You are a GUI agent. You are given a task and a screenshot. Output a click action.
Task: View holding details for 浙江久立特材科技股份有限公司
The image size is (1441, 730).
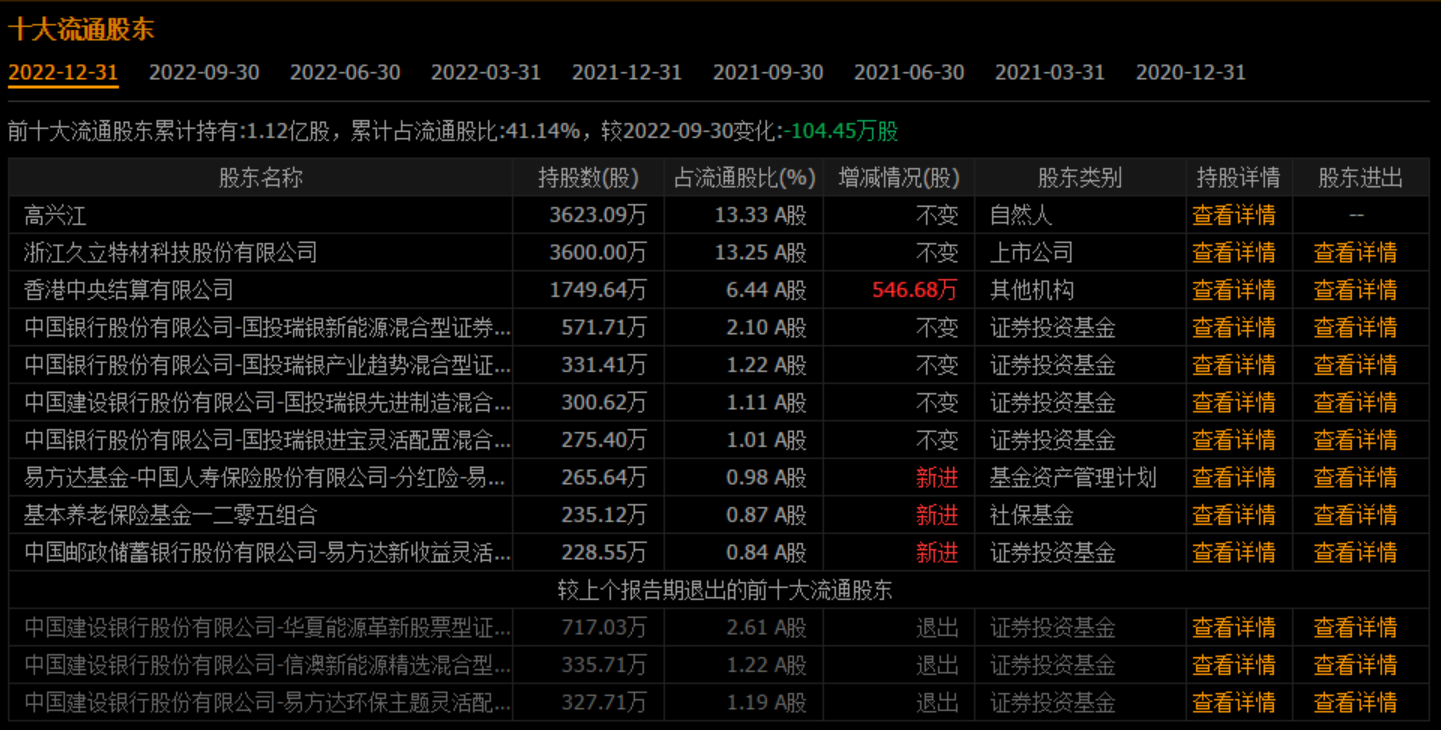[1234, 252]
